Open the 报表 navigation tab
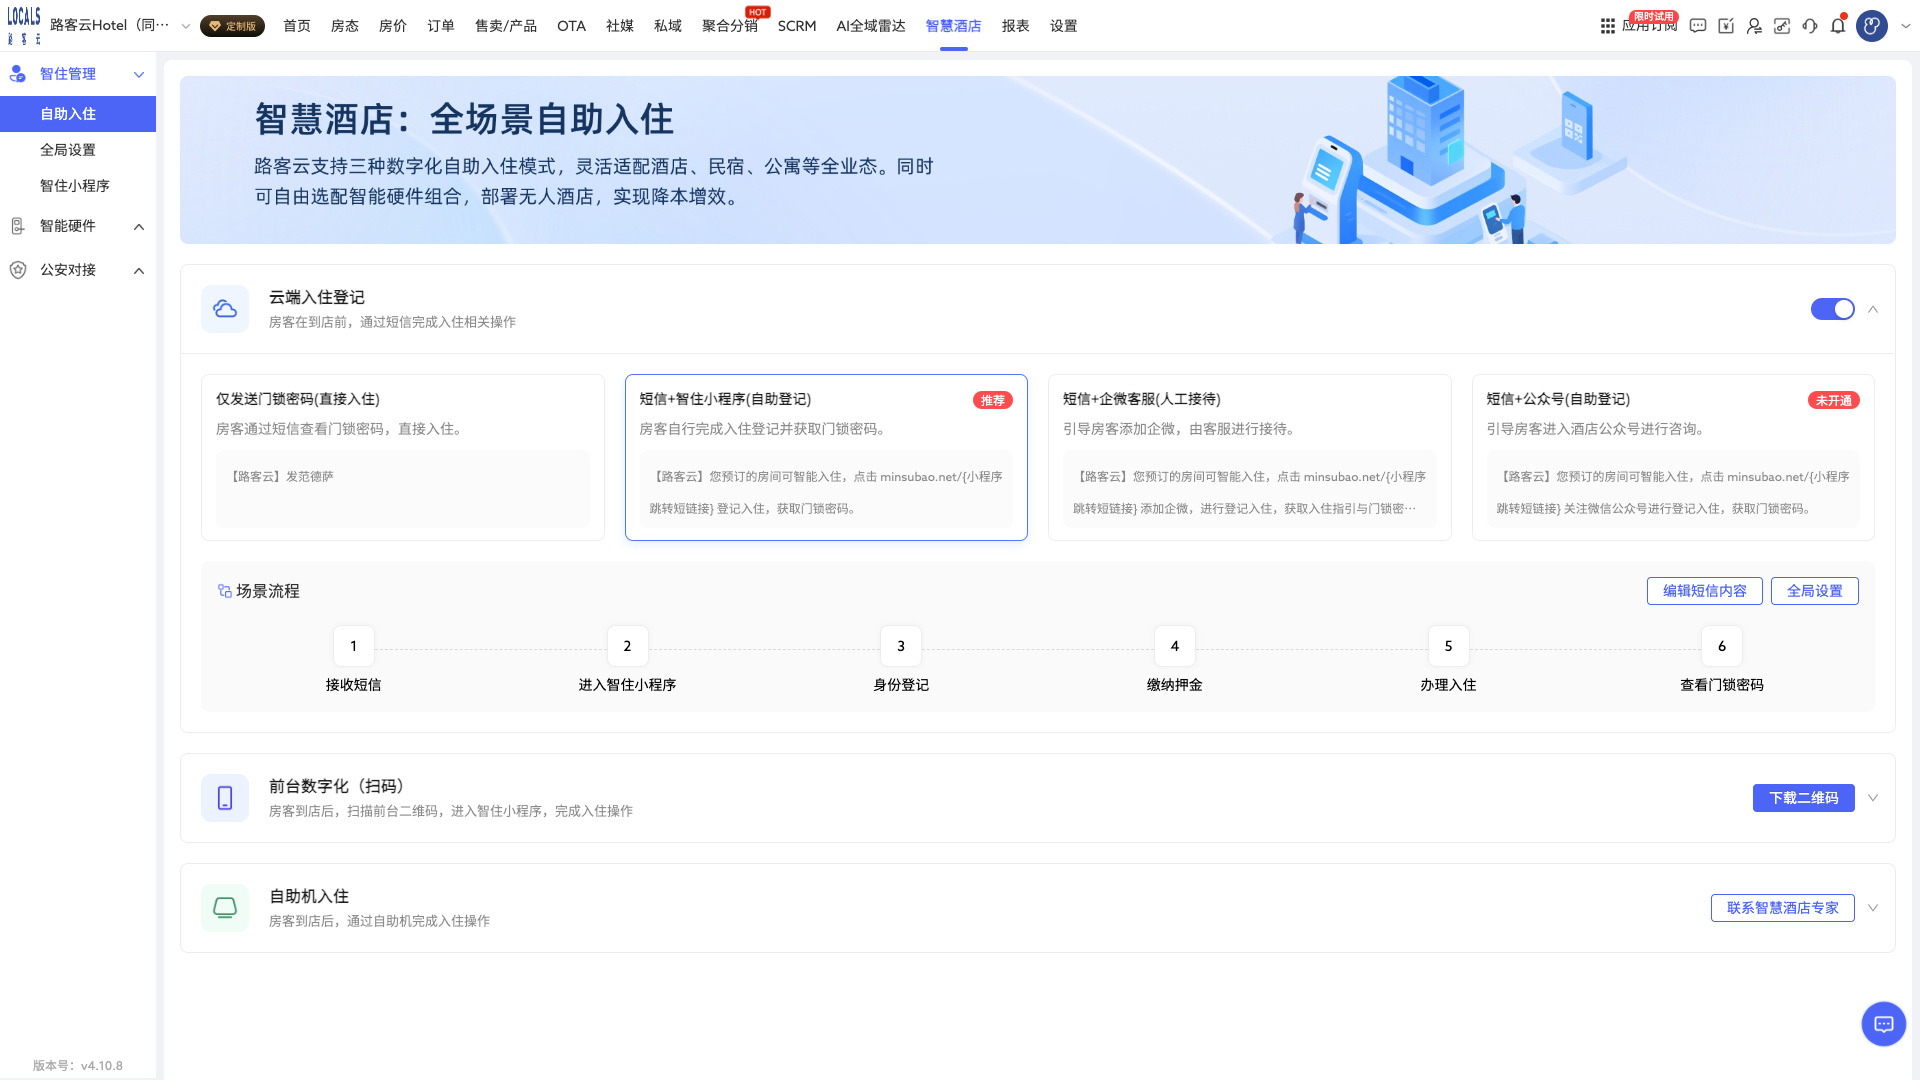 pos(1016,26)
